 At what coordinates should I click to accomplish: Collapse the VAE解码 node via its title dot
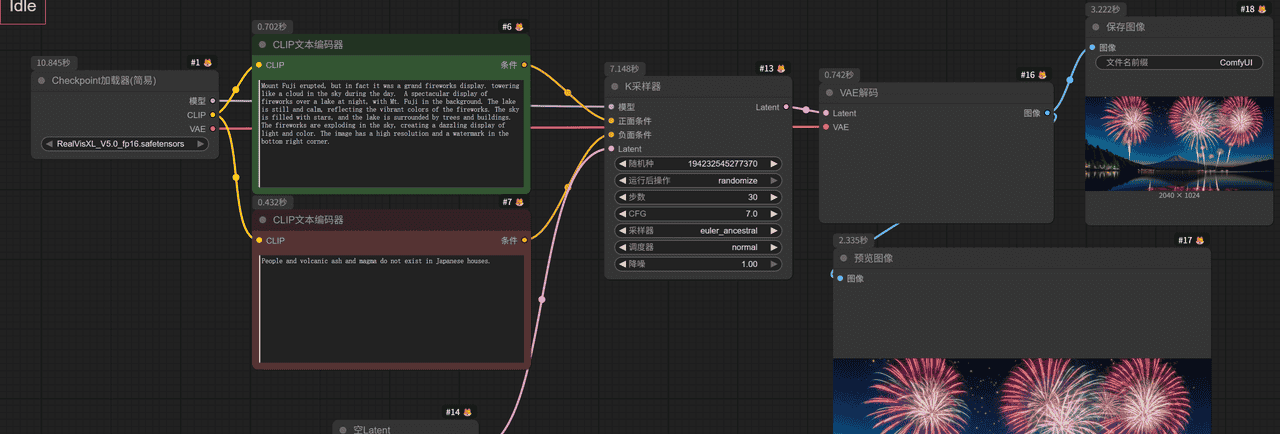pyautogui.click(x=831, y=92)
